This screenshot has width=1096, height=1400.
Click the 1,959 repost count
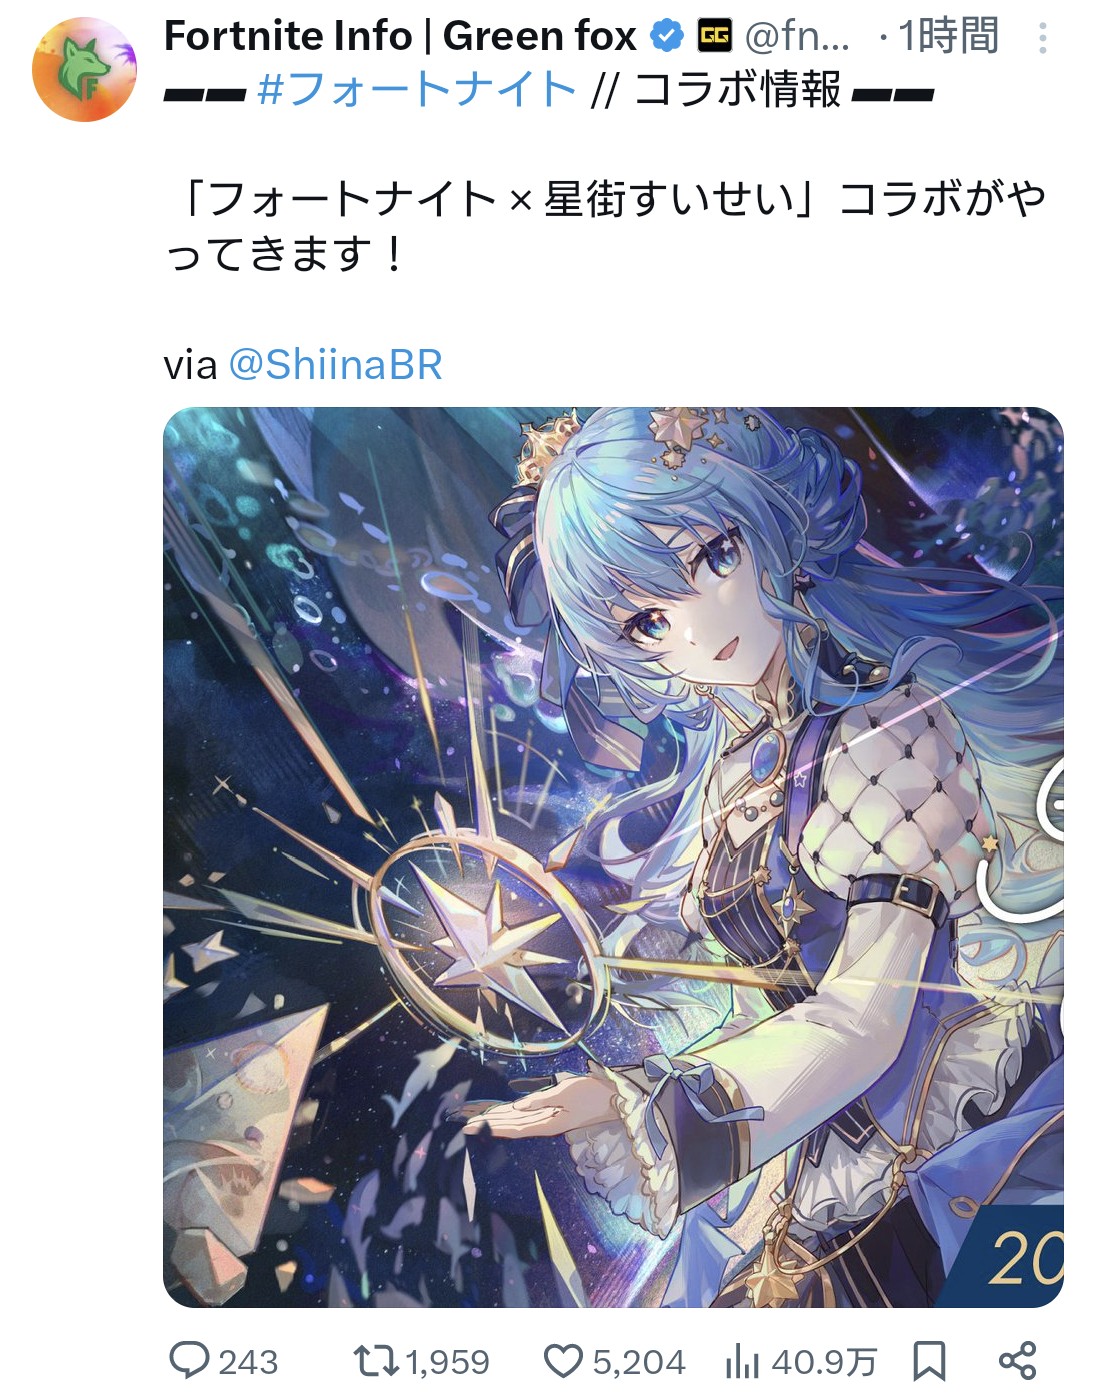[x=447, y=1362]
